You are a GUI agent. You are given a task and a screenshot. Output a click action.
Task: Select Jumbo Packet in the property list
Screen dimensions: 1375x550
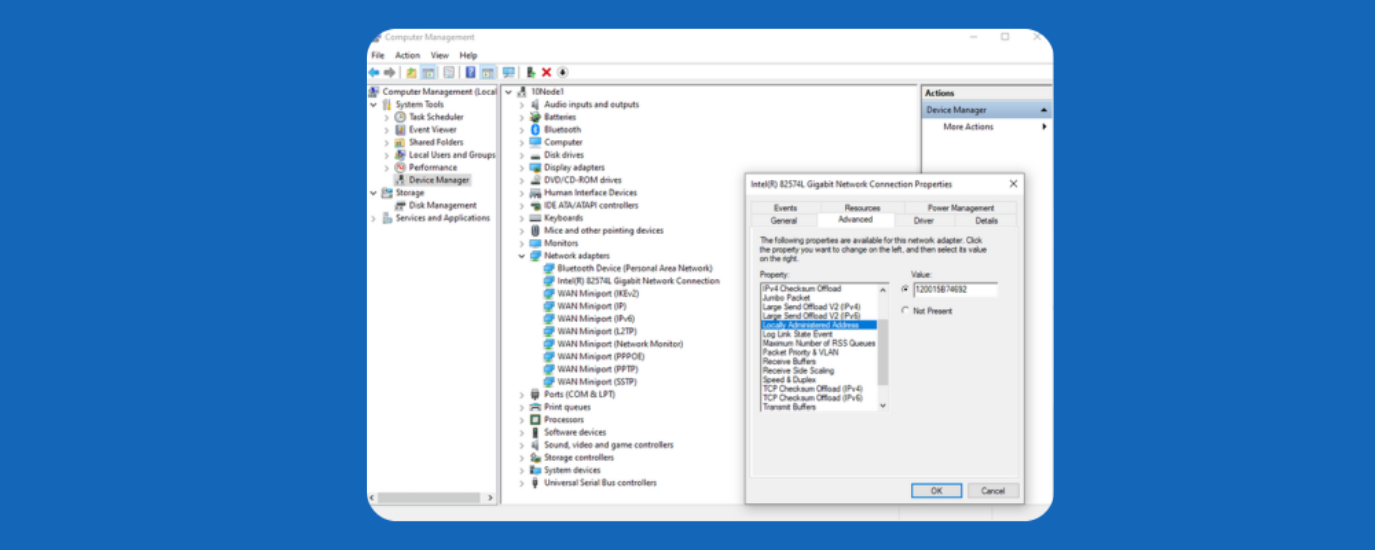point(787,298)
